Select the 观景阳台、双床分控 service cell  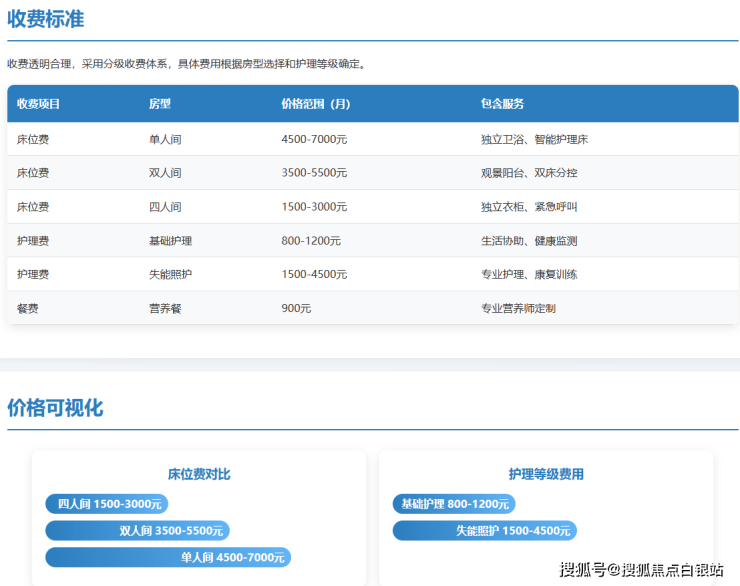(x=529, y=173)
